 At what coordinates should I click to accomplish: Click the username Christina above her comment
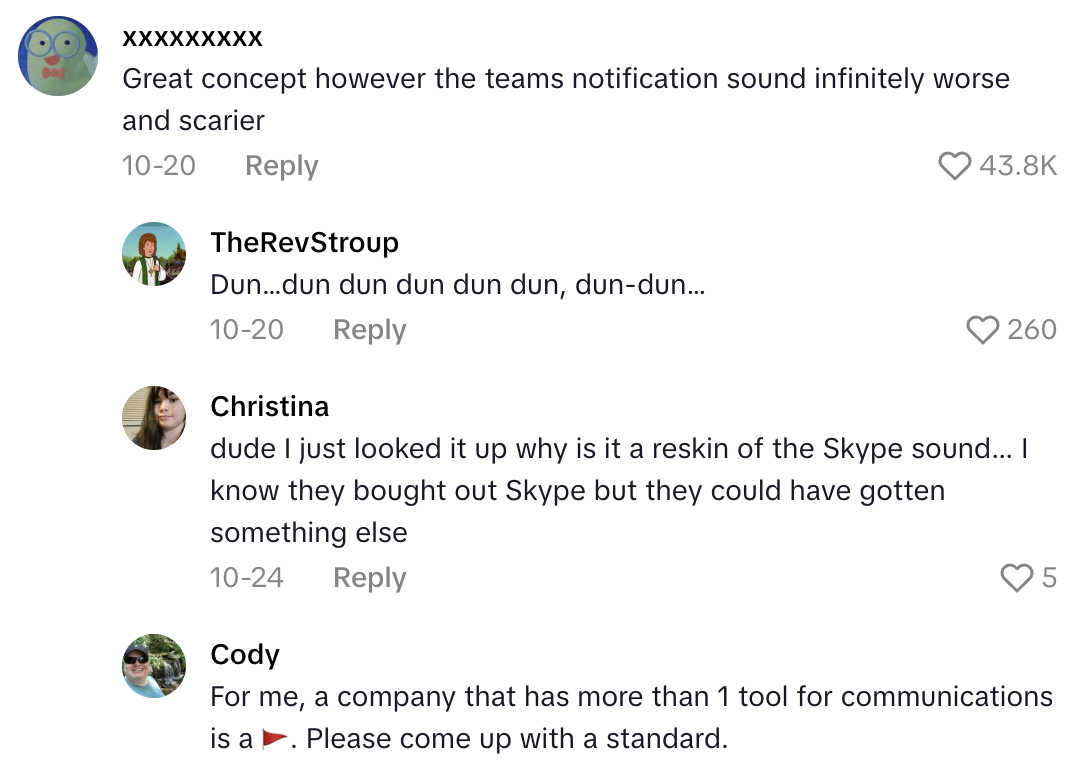[269, 406]
